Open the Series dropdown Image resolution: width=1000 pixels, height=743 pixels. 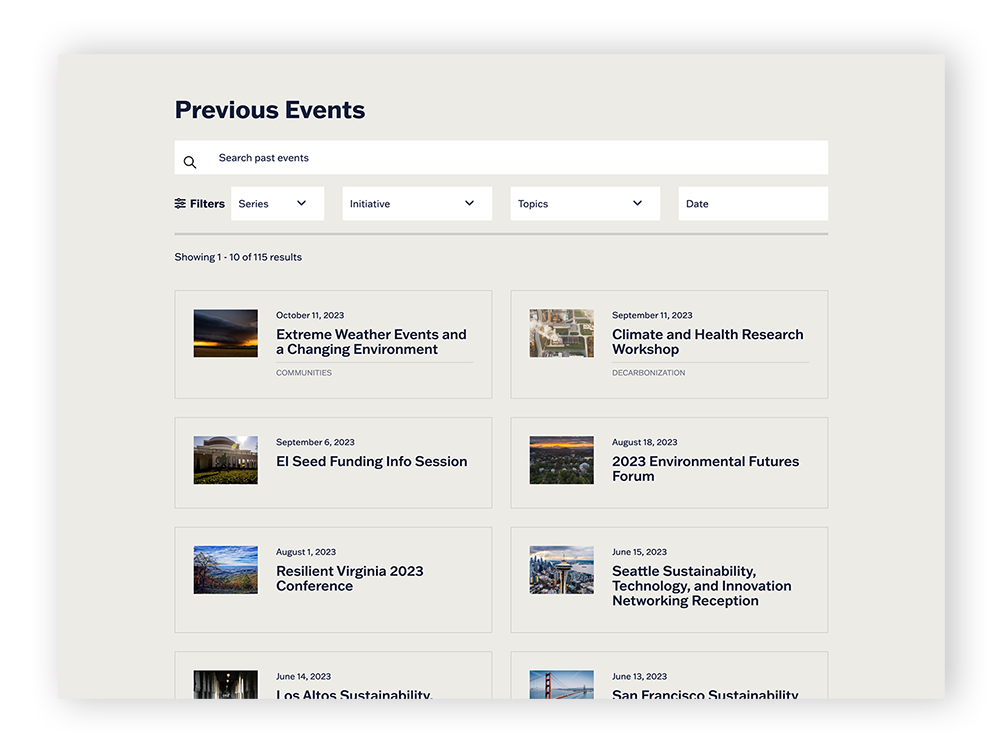[277, 203]
